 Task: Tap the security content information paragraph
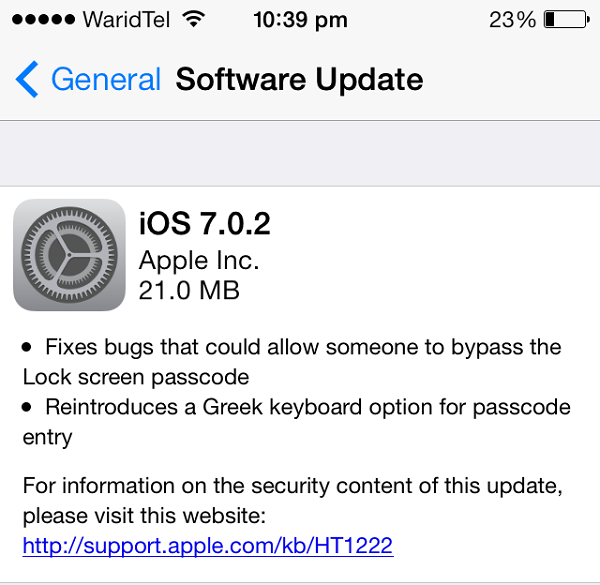point(293,500)
